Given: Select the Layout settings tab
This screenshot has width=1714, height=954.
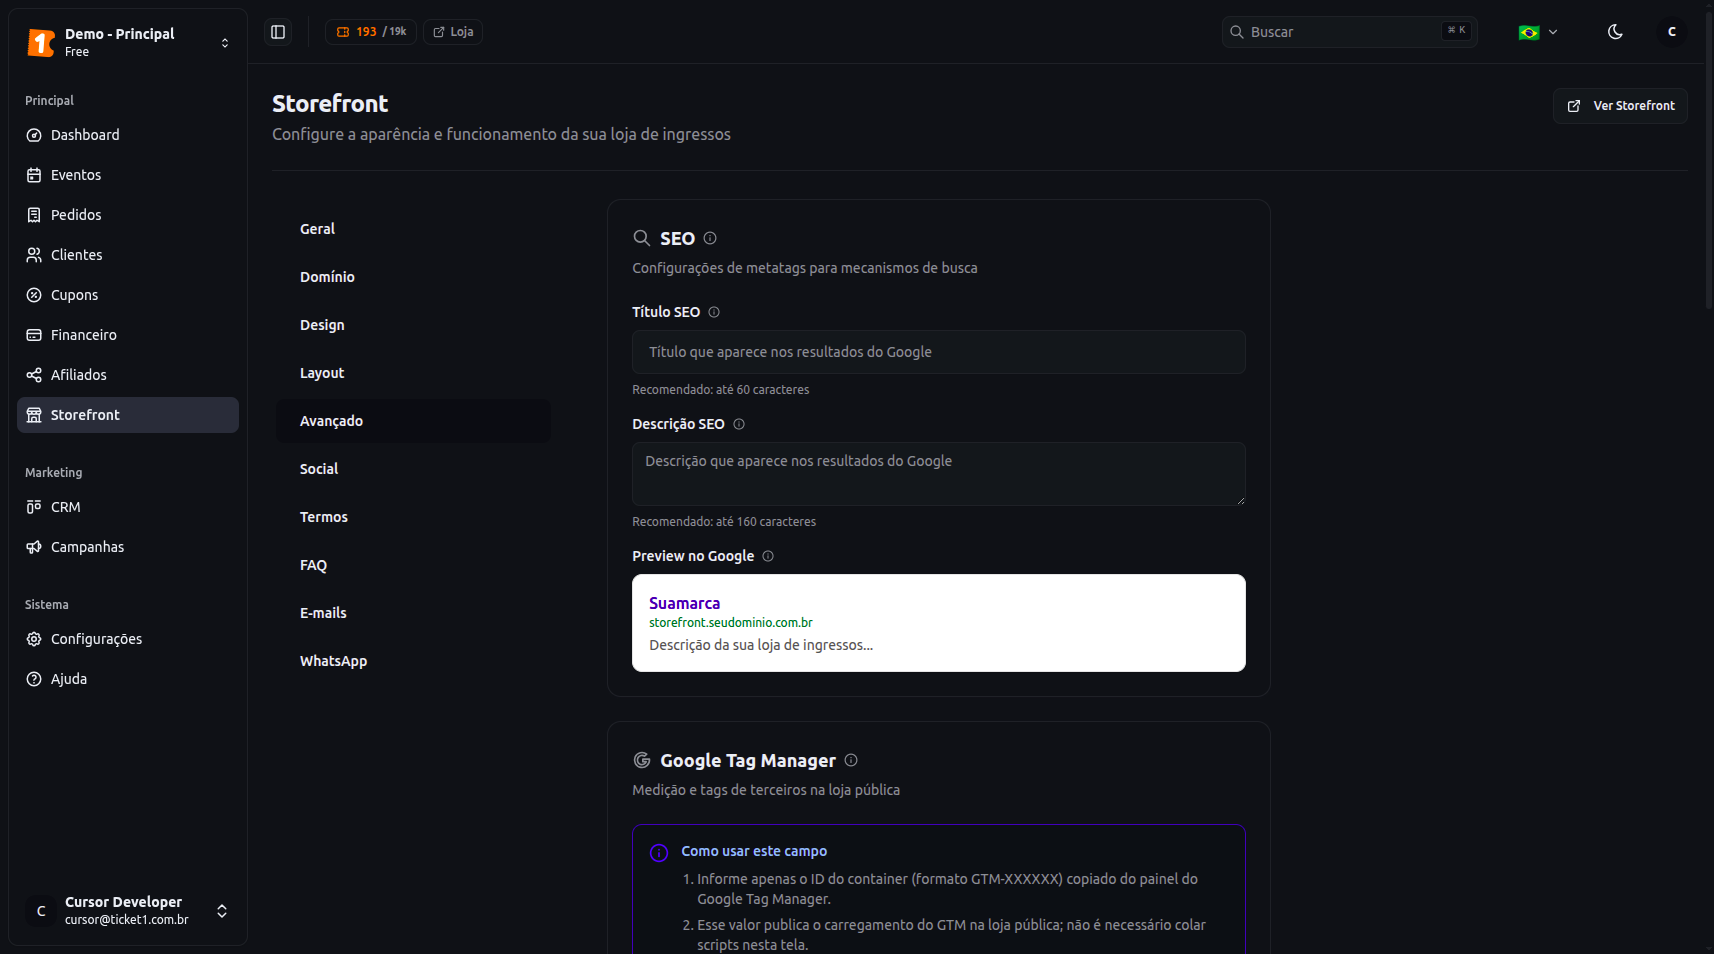Looking at the screenshot, I should pos(413,373).
